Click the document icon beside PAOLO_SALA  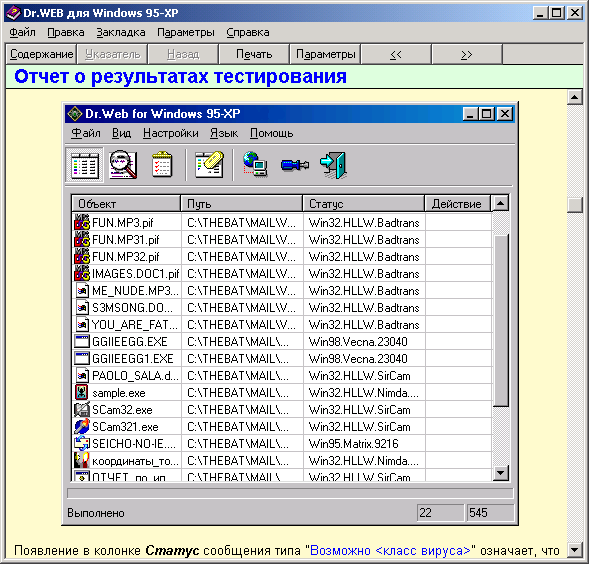point(82,375)
